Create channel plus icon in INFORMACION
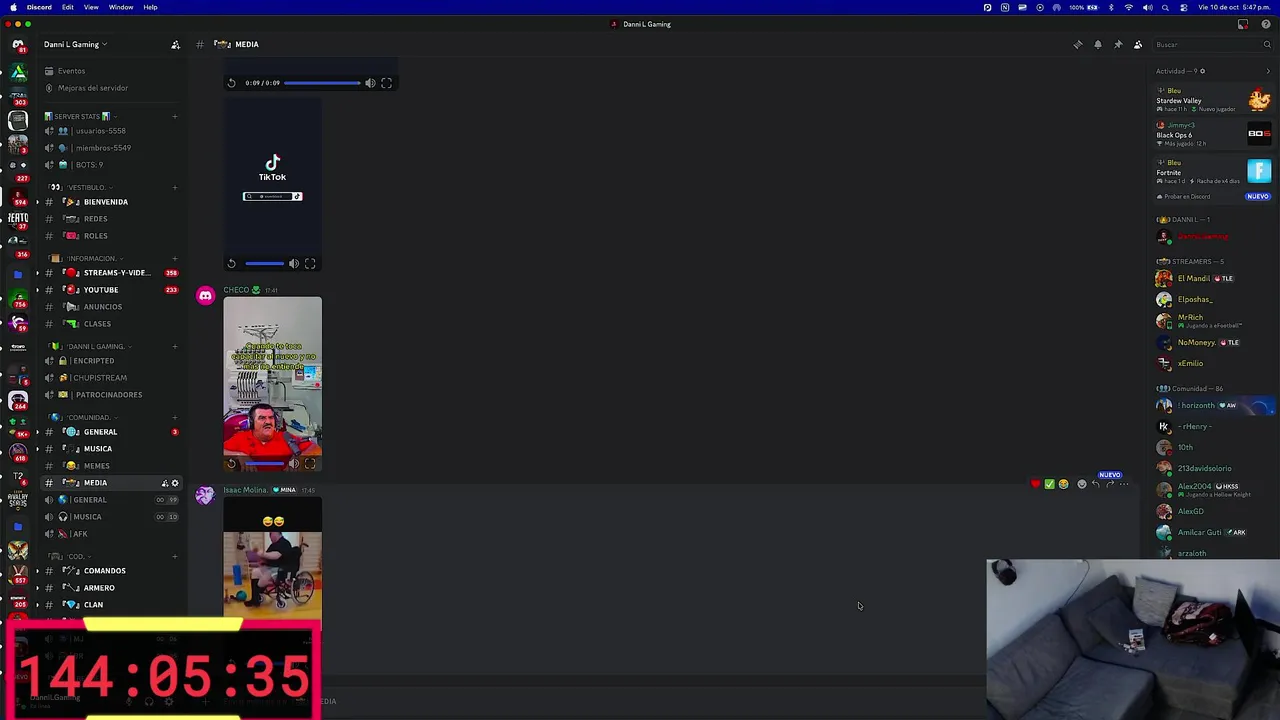This screenshot has width=1280, height=720. [x=175, y=258]
